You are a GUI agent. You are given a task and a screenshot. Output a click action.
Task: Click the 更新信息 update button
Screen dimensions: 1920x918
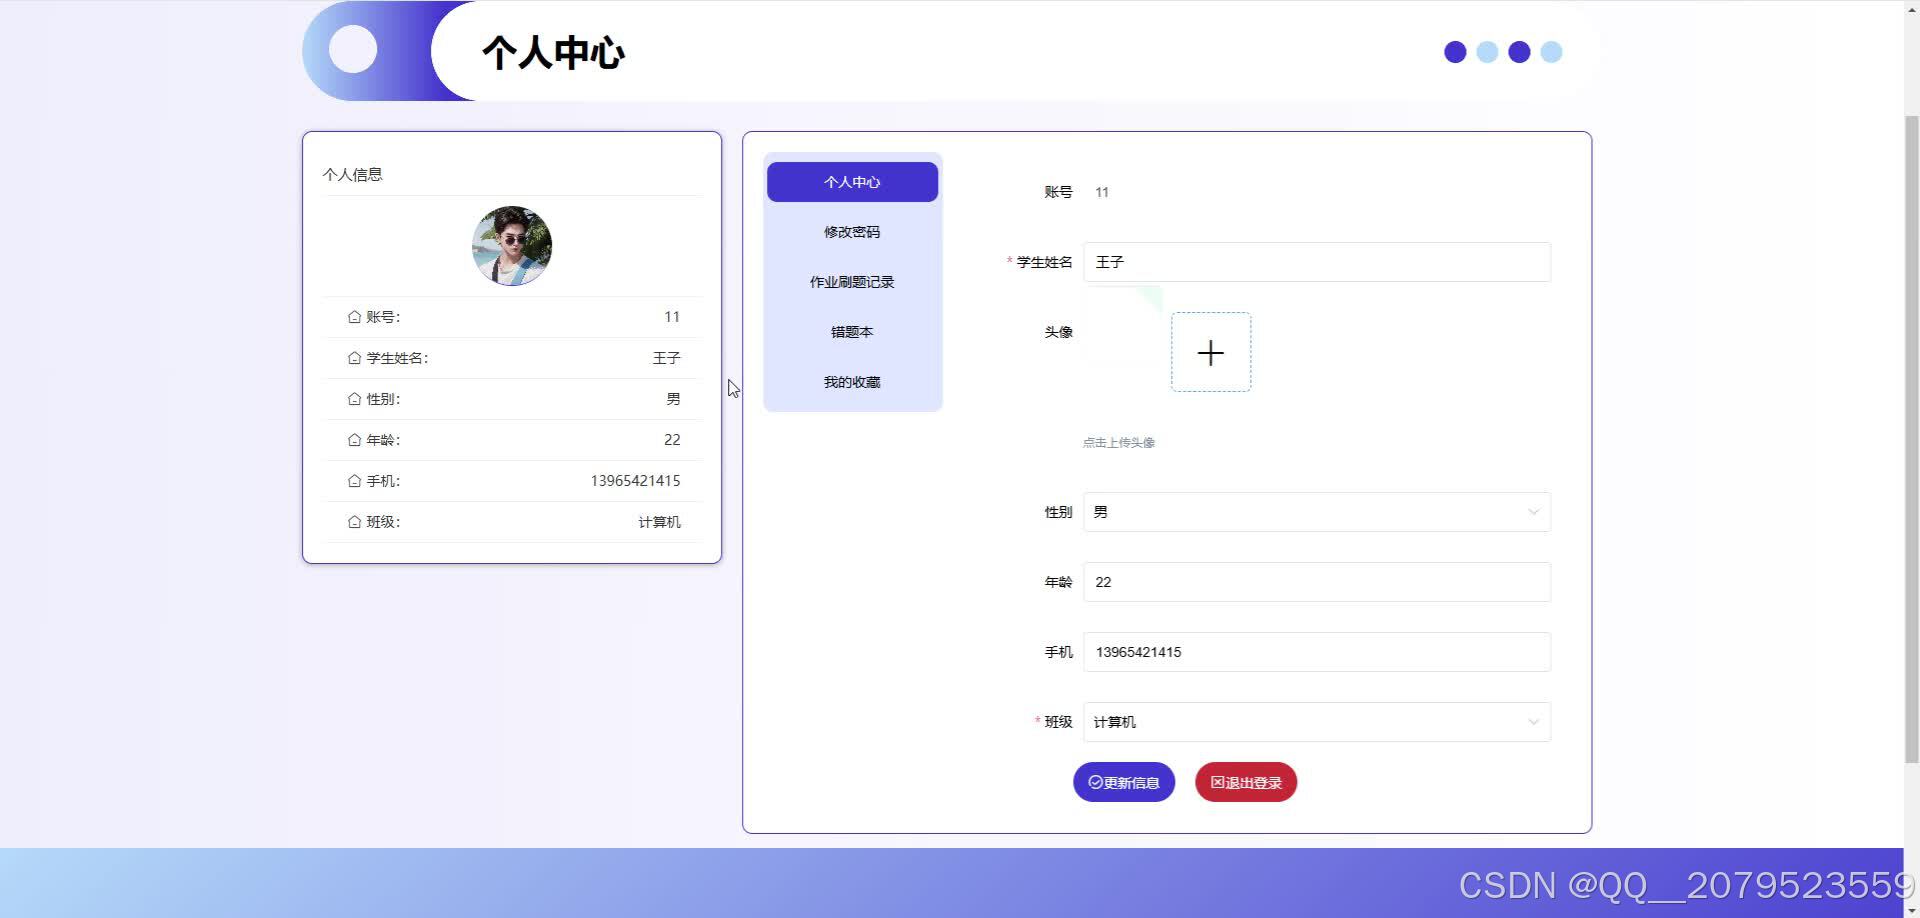(x=1124, y=782)
